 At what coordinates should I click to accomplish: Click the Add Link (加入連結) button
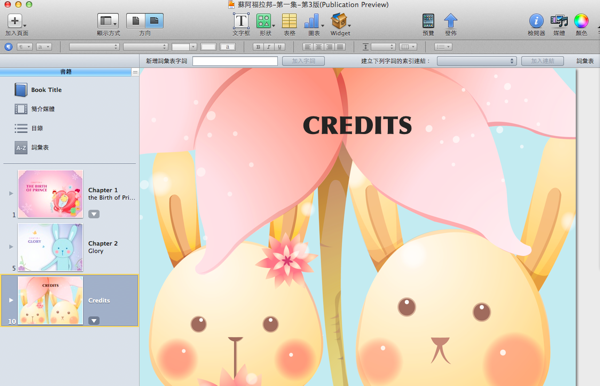pos(542,61)
